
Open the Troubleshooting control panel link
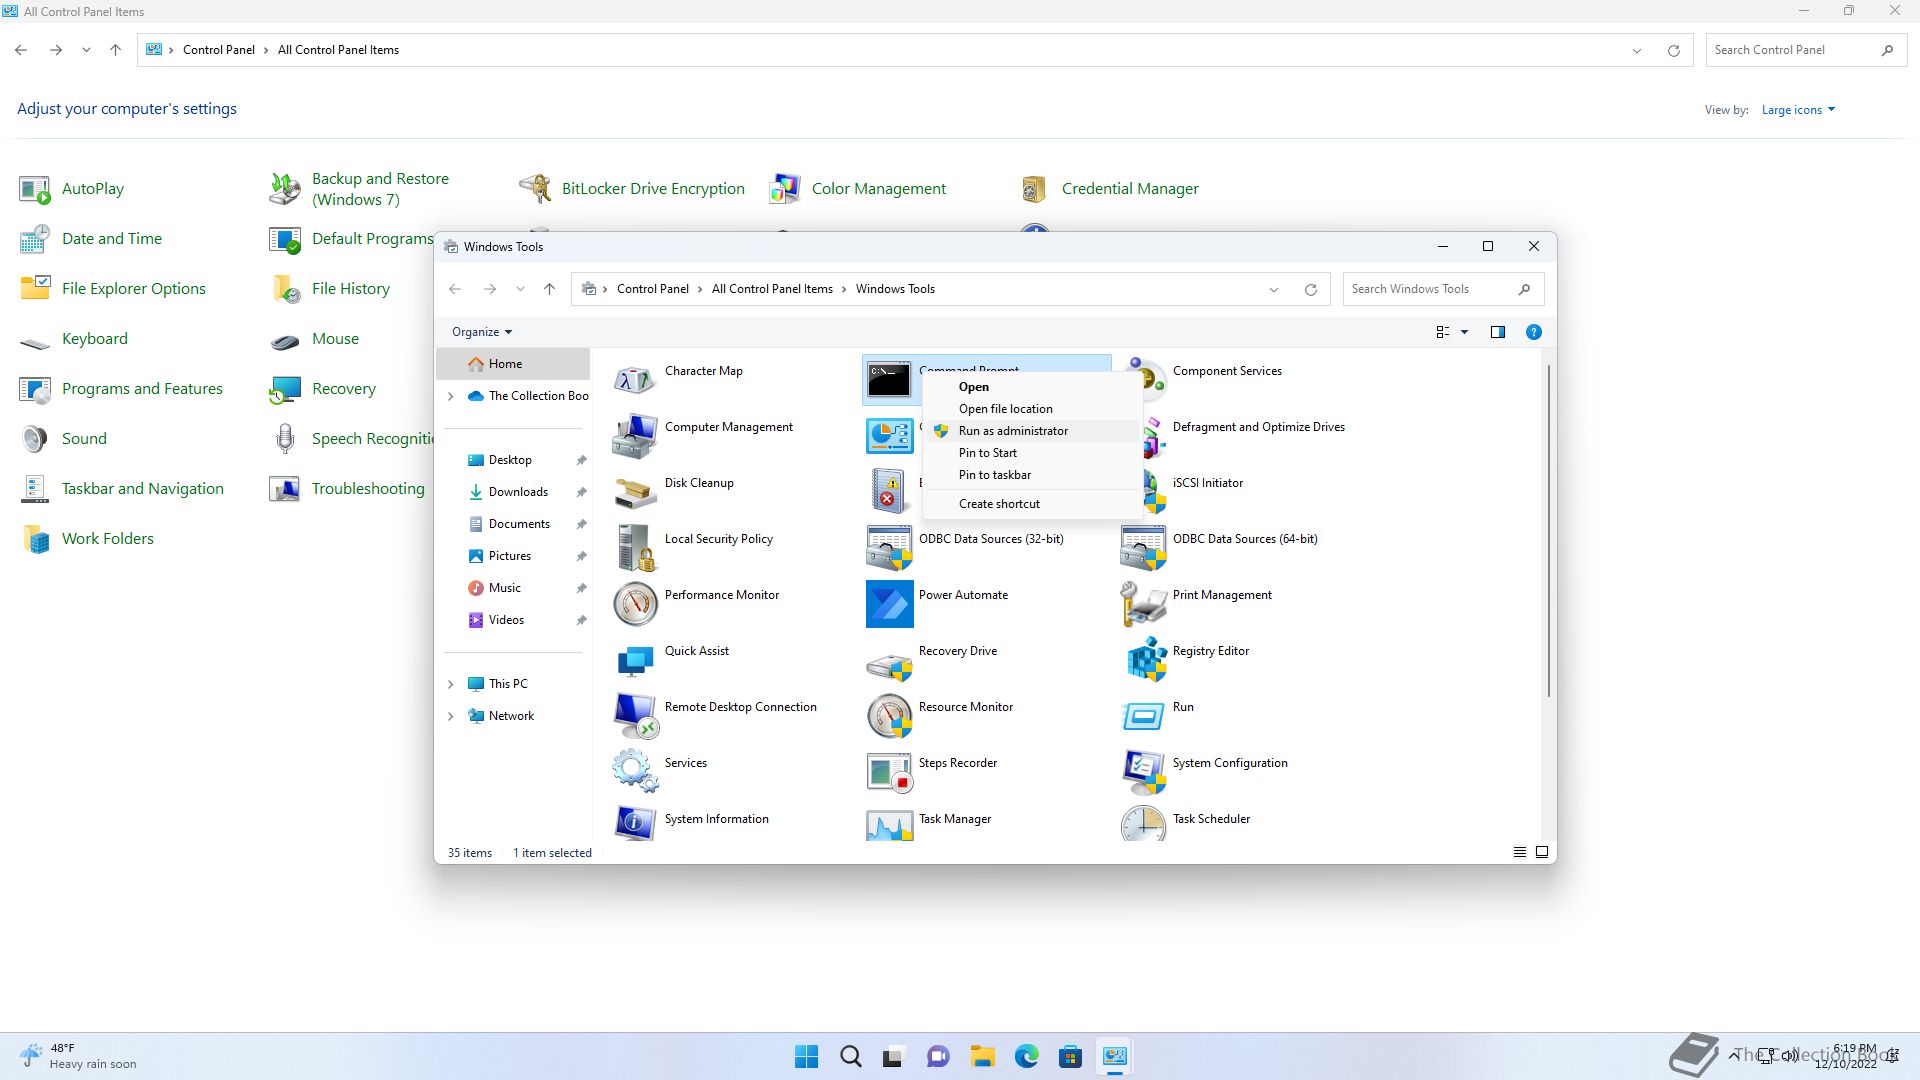coord(367,489)
